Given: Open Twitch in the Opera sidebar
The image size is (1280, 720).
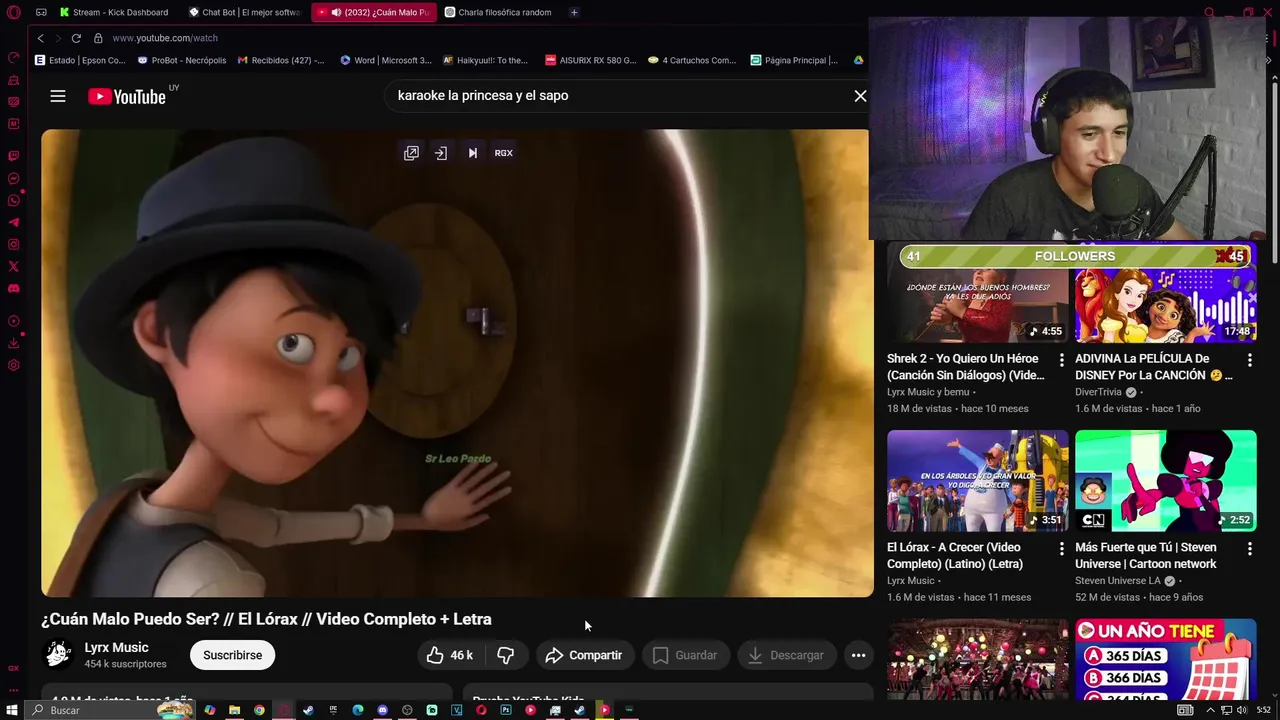Looking at the screenshot, I should pos(13,156).
